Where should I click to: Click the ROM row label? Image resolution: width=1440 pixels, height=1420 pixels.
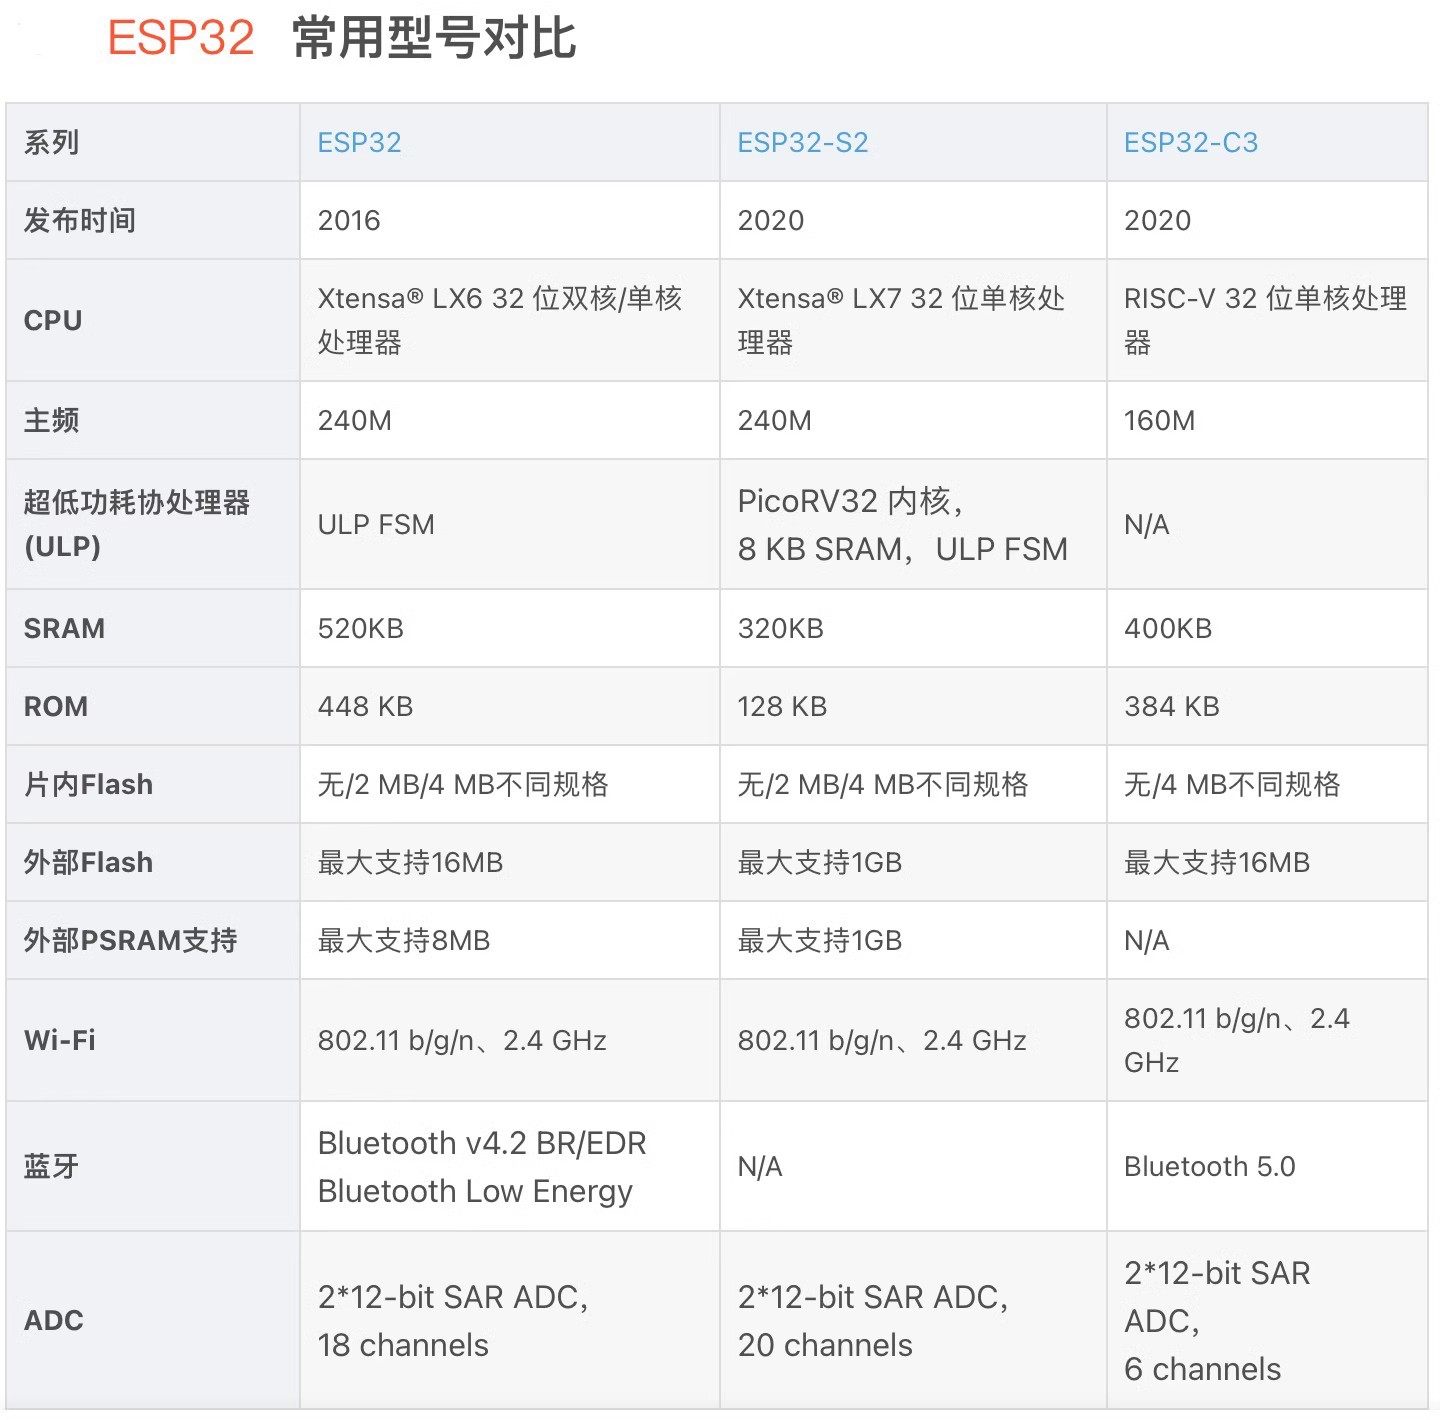(55, 706)
